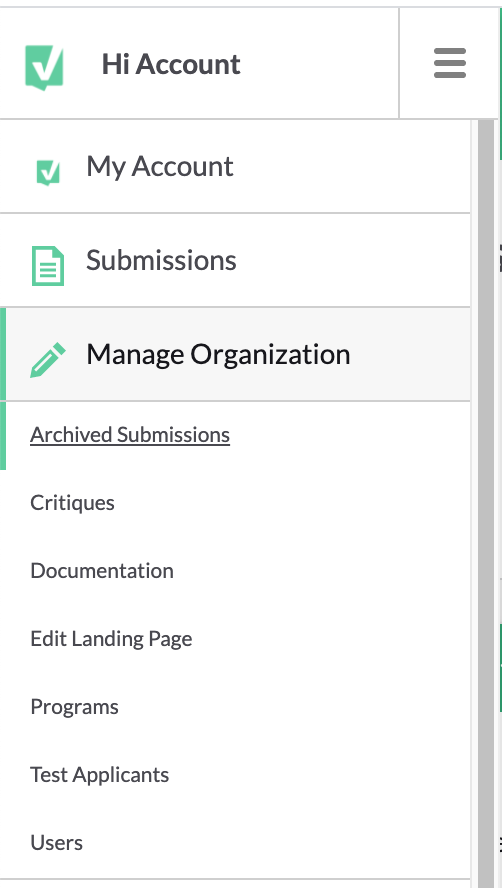The image size is (502, 888).
Task: Click the Manage Organization pencil icon
Action: click(x=48, y=360)
